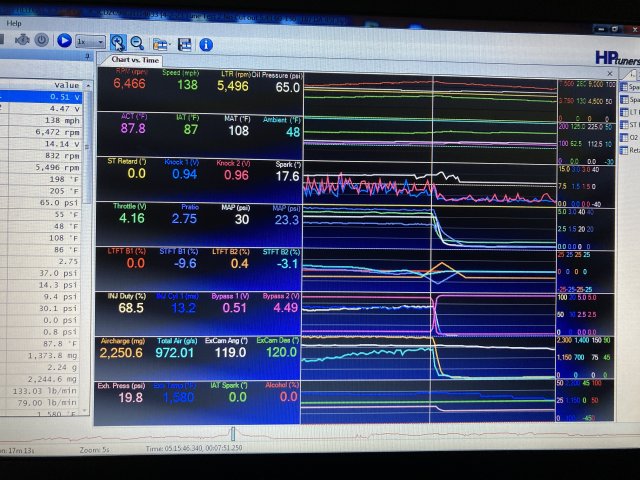Screen dimensions: 640x480
Task: Click the timeline position marker at bottom
Action: [233, 433]
